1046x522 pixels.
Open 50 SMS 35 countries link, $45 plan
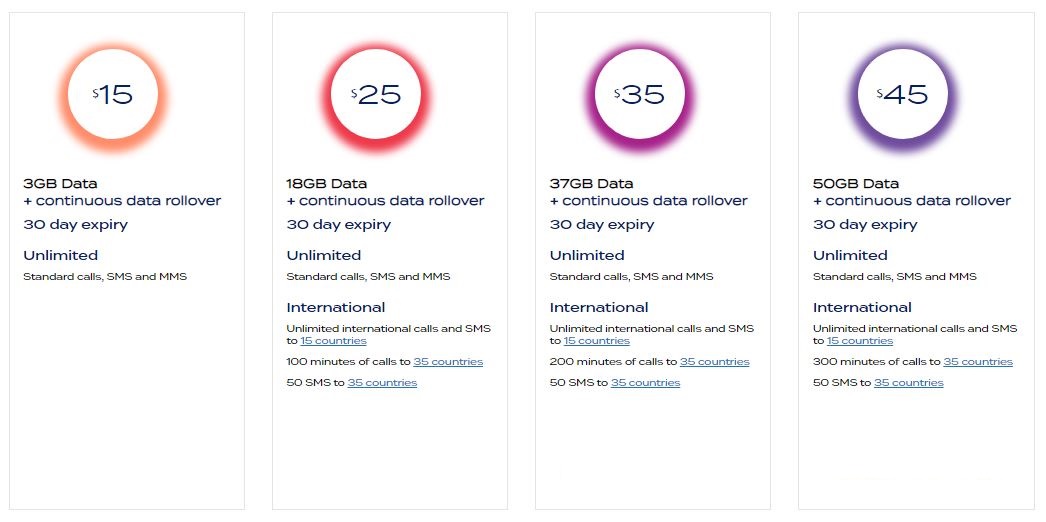click(908, 383)
